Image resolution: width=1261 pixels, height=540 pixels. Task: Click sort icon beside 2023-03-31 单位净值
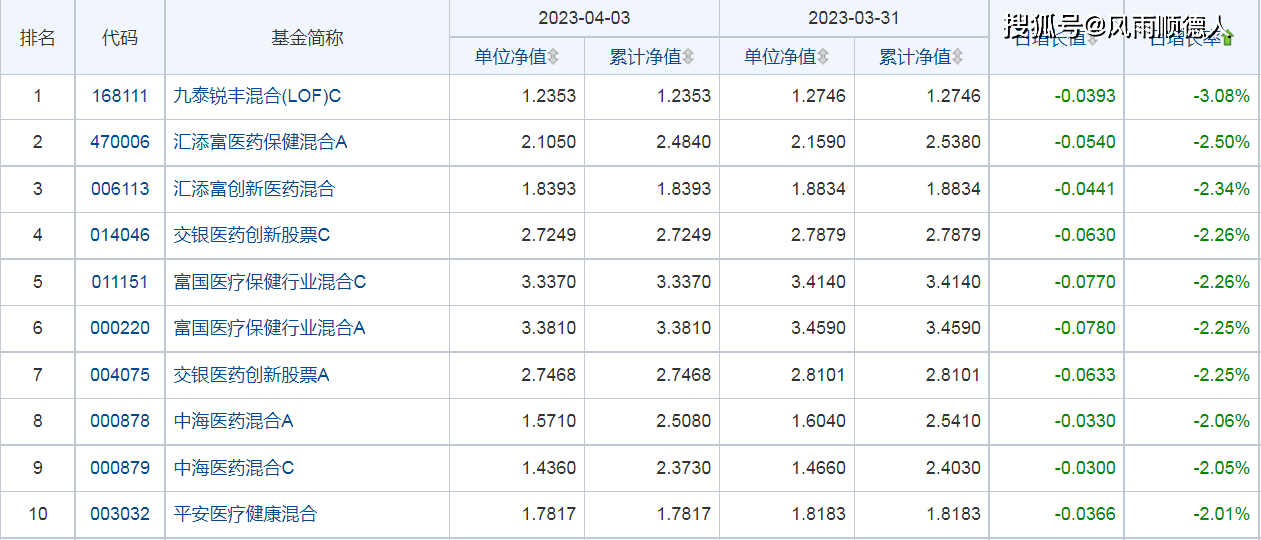(823, 58)
